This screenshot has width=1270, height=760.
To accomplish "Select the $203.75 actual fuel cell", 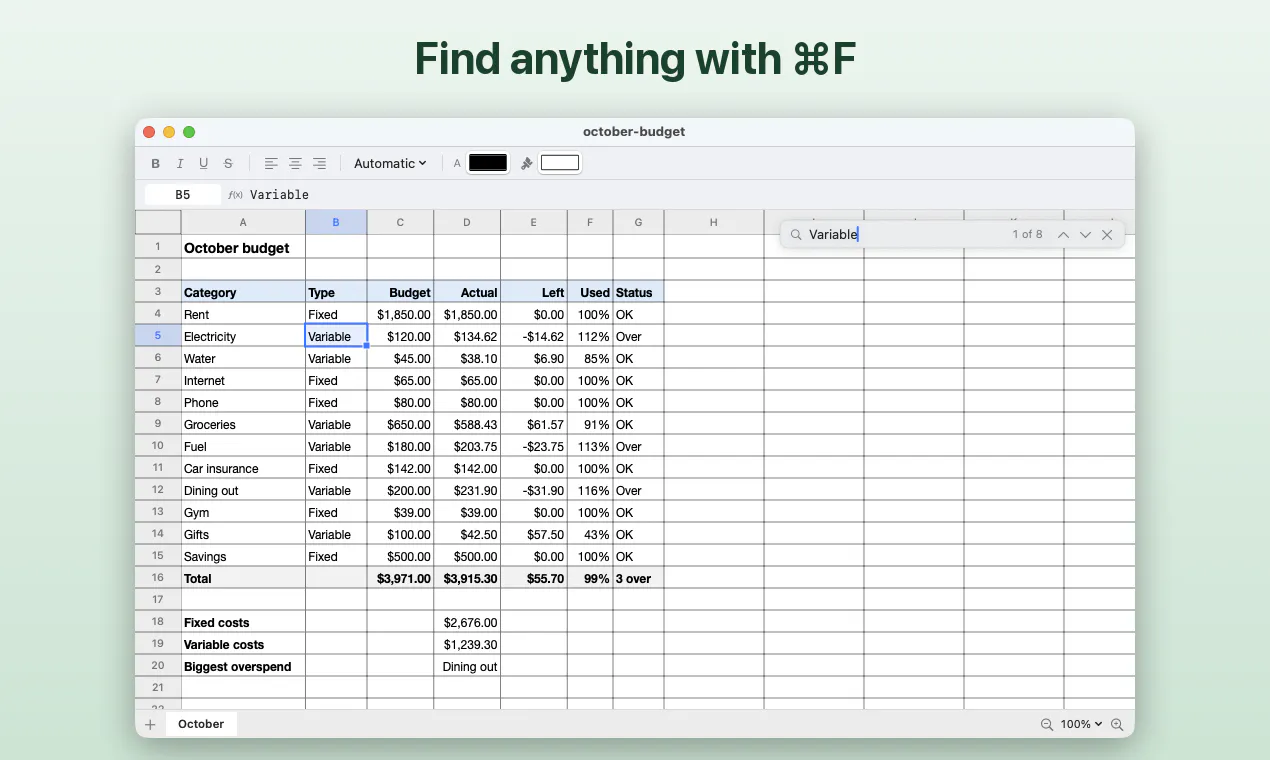I will coord(467,446).
